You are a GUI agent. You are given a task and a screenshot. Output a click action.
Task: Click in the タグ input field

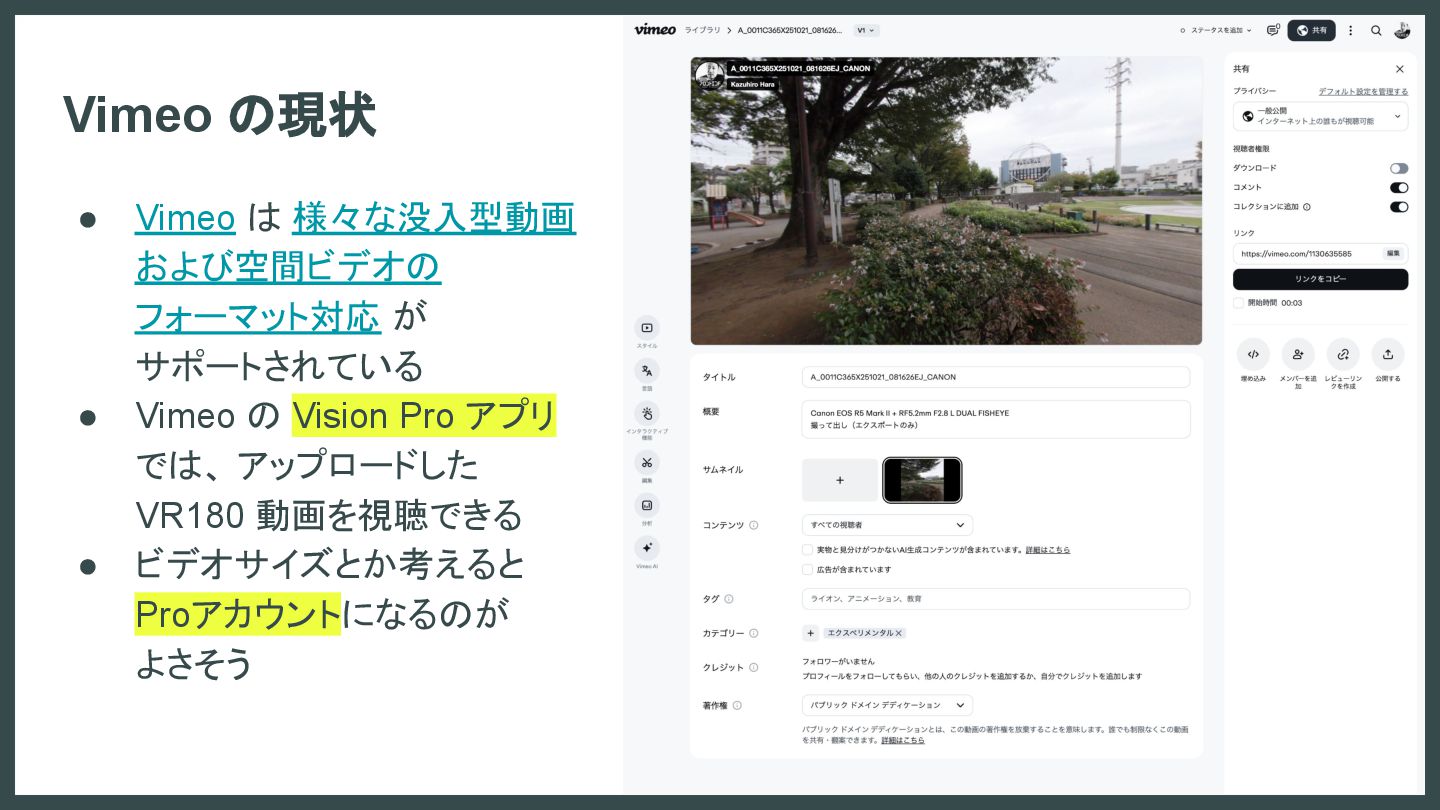996,599
